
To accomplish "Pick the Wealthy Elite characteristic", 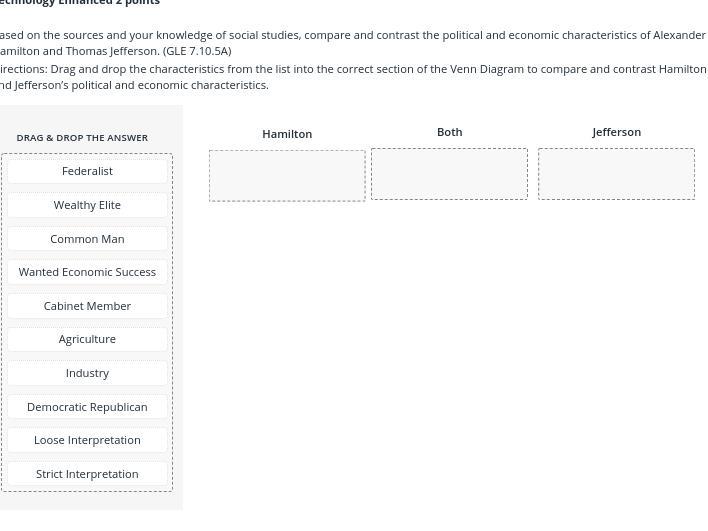I will tap(87, 205).
